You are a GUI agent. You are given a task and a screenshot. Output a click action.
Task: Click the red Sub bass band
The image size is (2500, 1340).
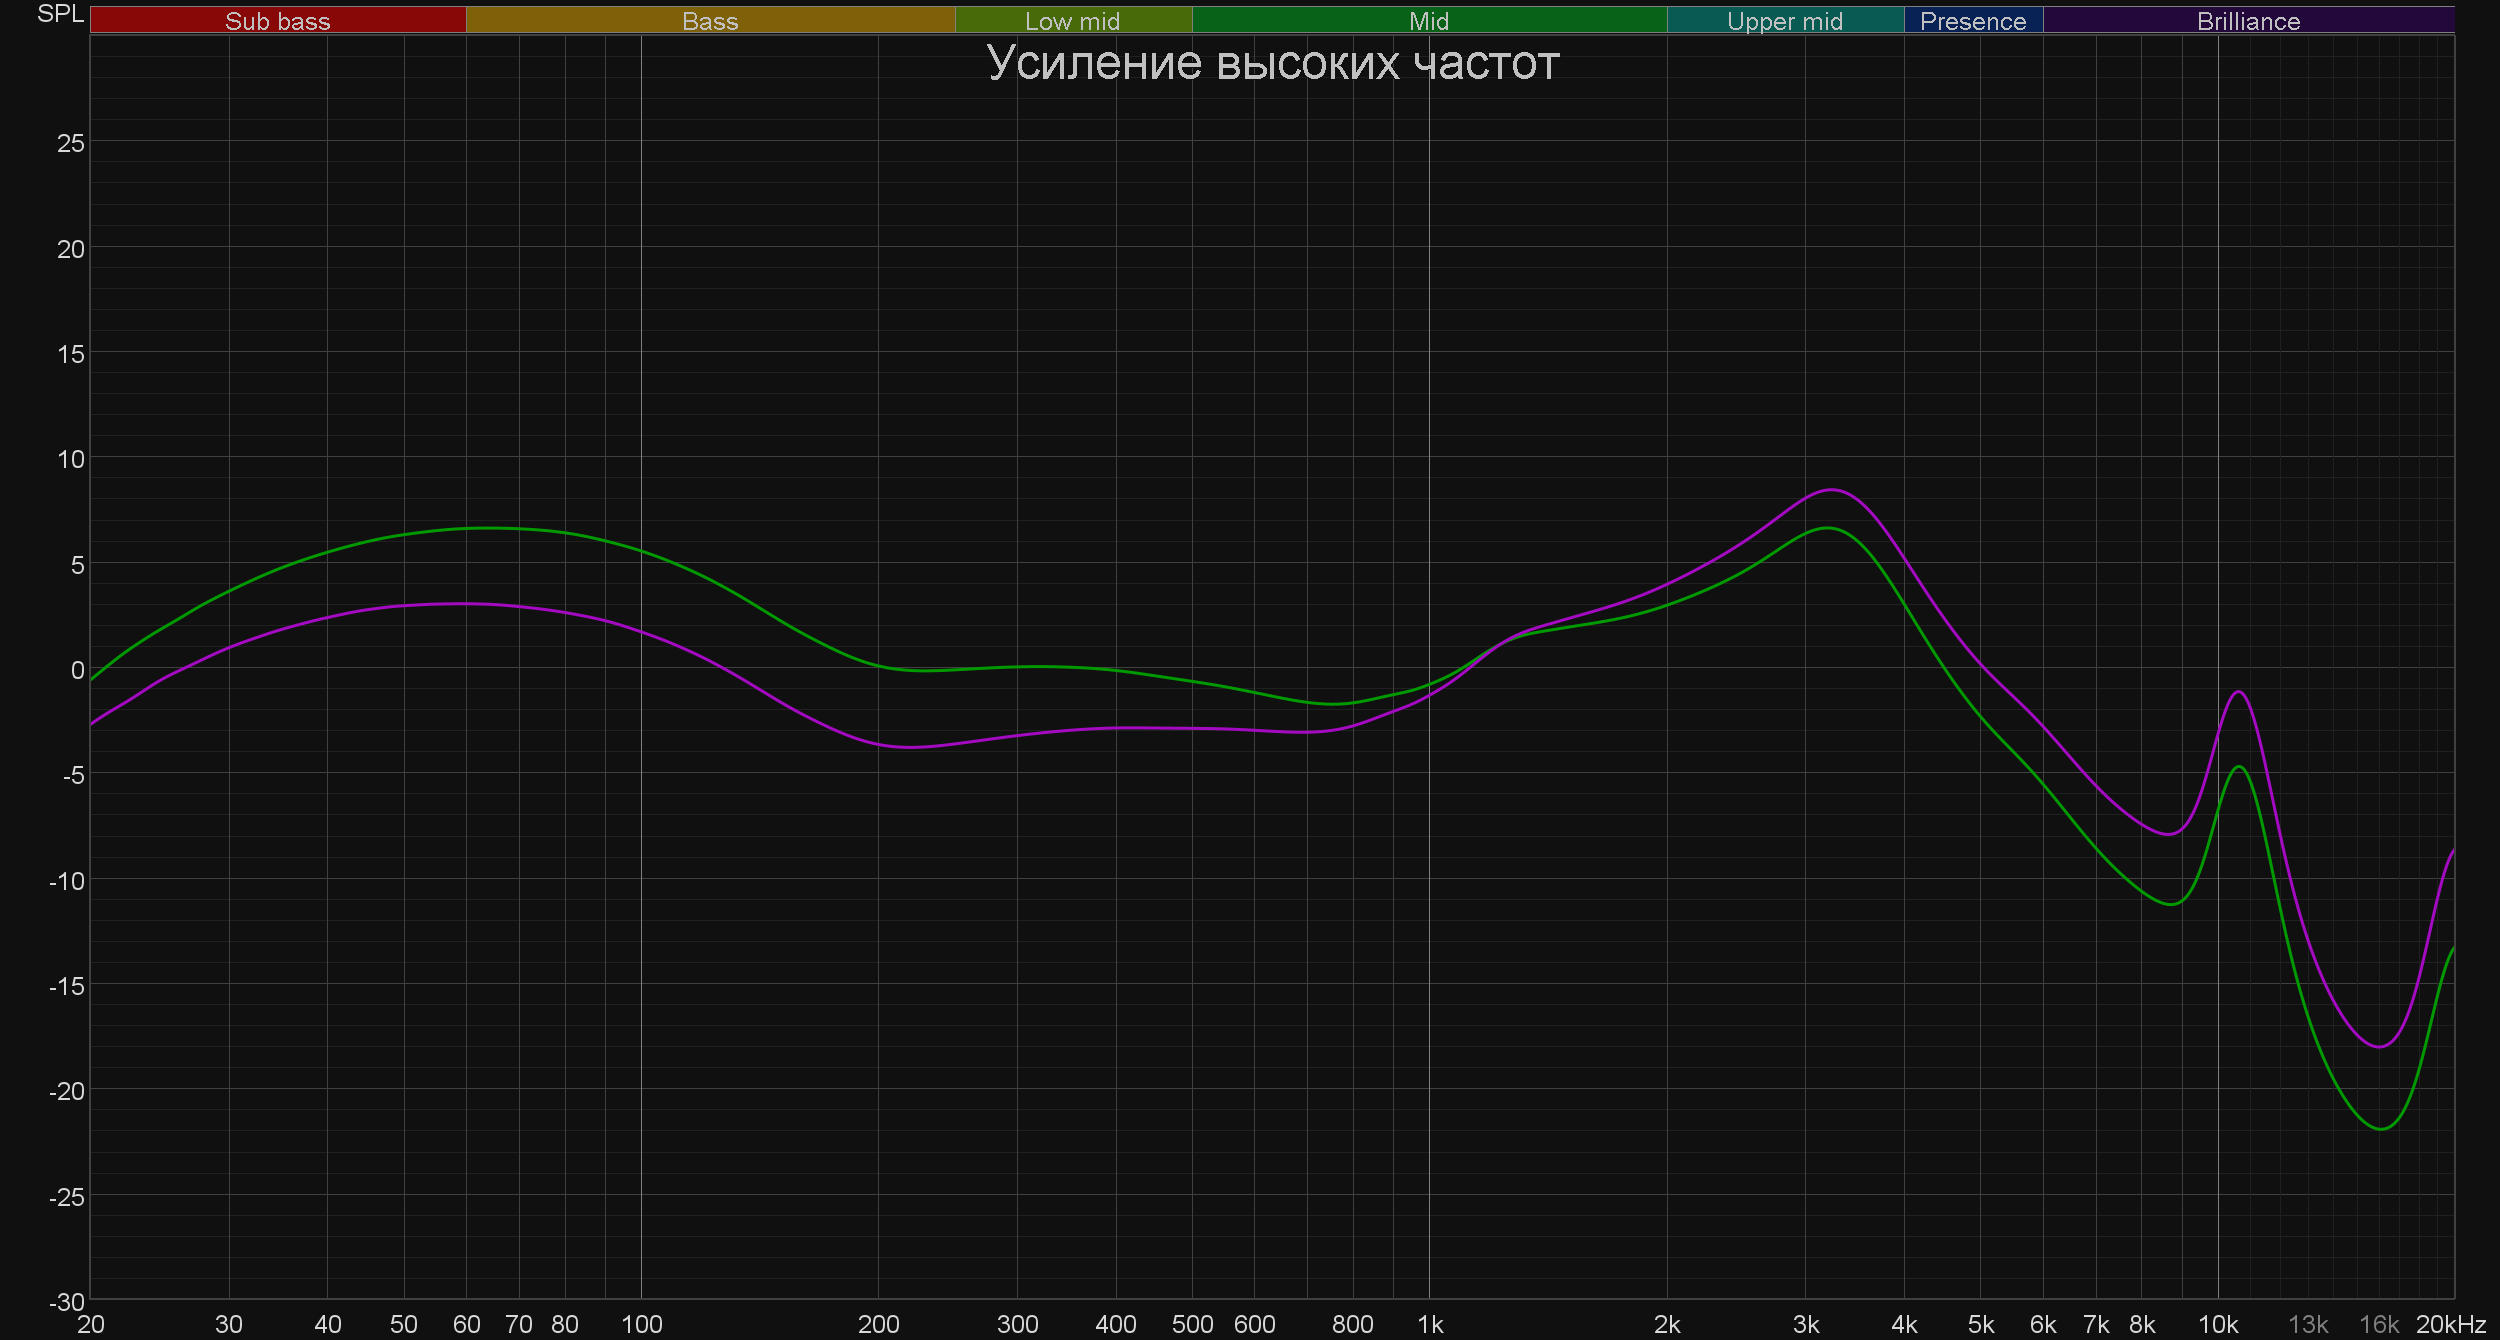coord(277,21)
